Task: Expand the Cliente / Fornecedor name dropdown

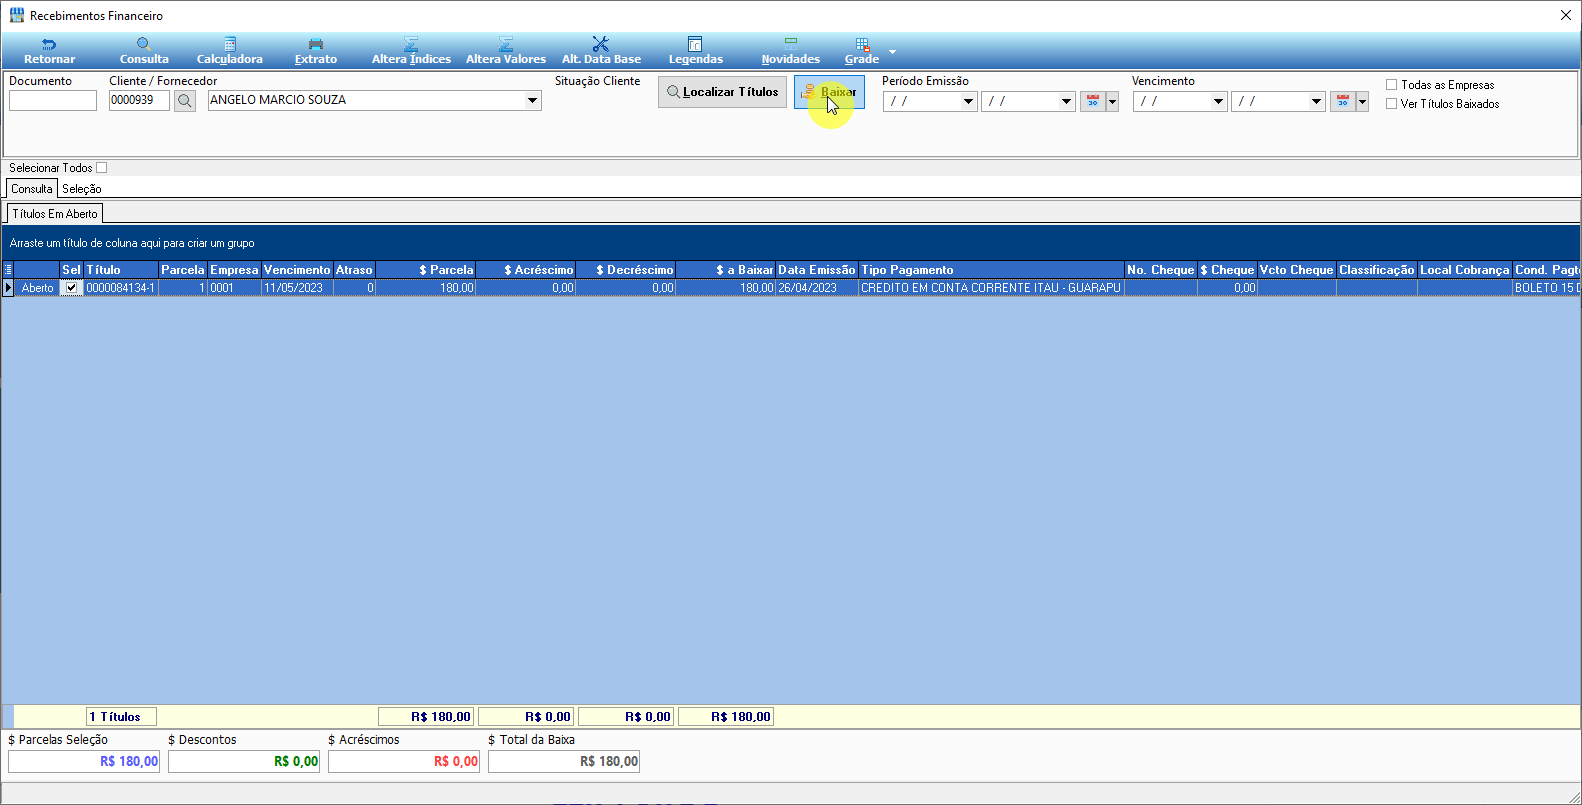Action: point(532,100)
